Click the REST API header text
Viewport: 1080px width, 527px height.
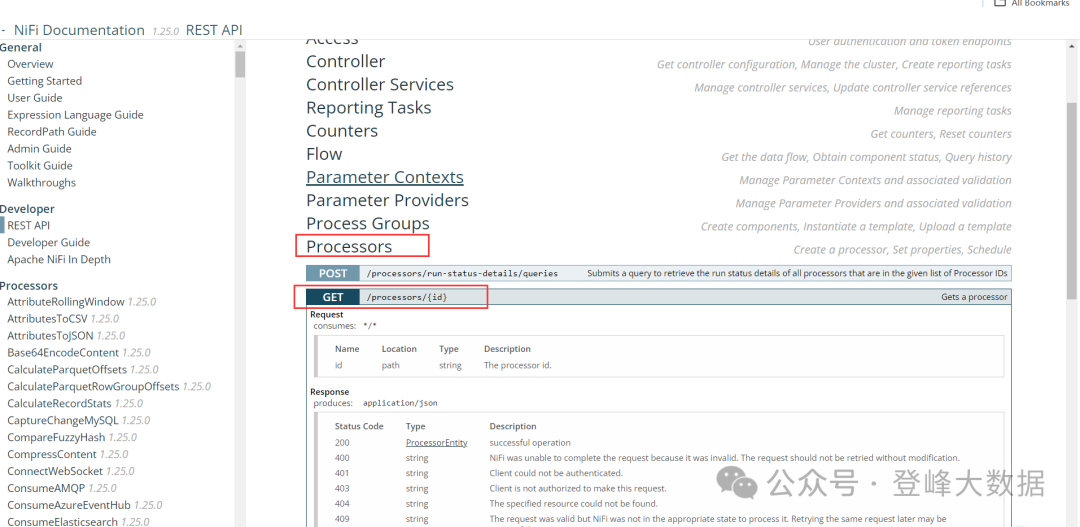pyautogui.click(x=214, y=30)
